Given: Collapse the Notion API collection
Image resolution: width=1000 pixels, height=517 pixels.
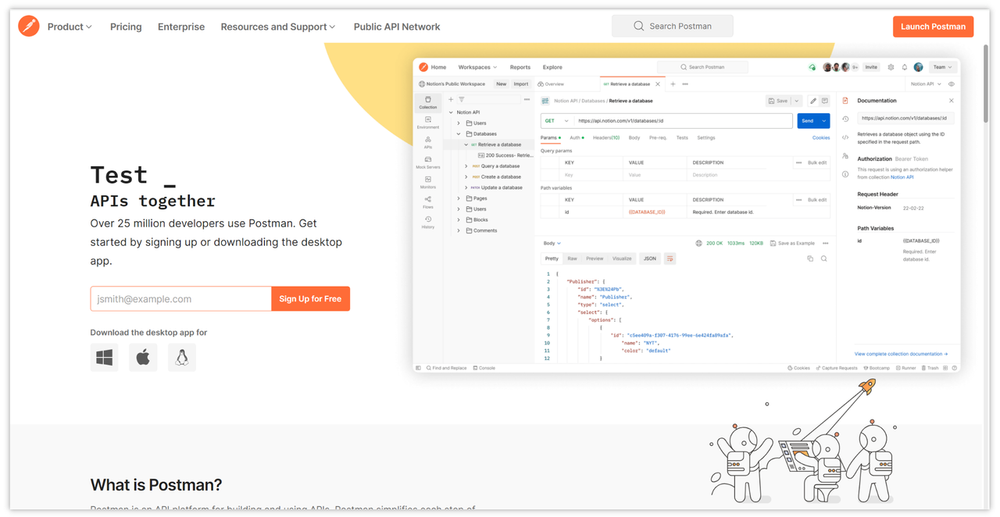Looking at the screenshot, I should pos(452,112).
